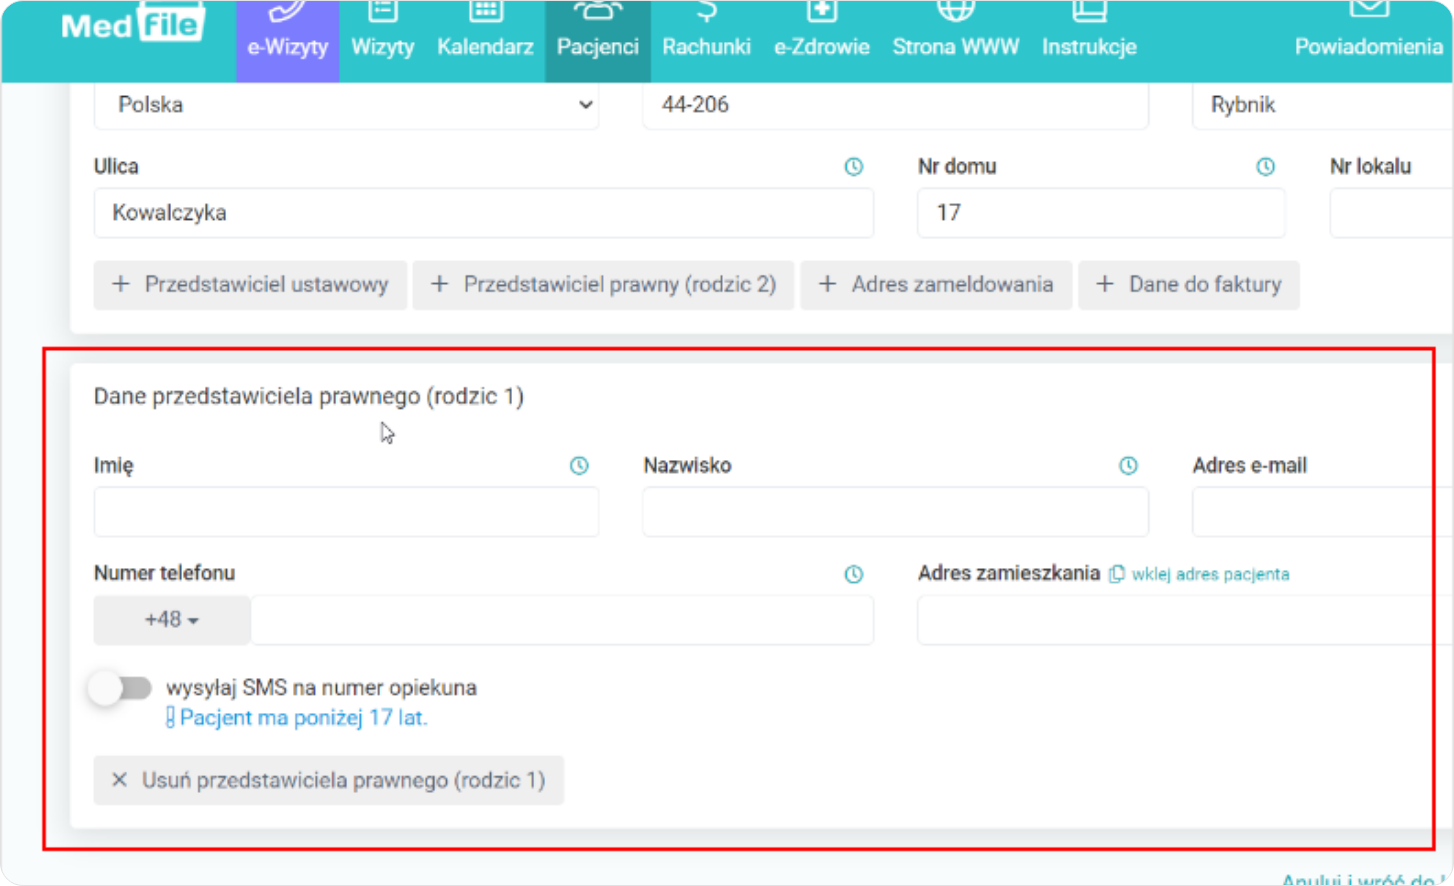Open the Rachunki tab

coord(706,40)
